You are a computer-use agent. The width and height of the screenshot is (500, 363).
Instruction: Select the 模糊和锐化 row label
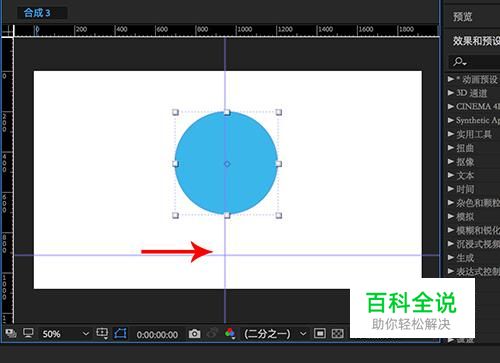478,230
